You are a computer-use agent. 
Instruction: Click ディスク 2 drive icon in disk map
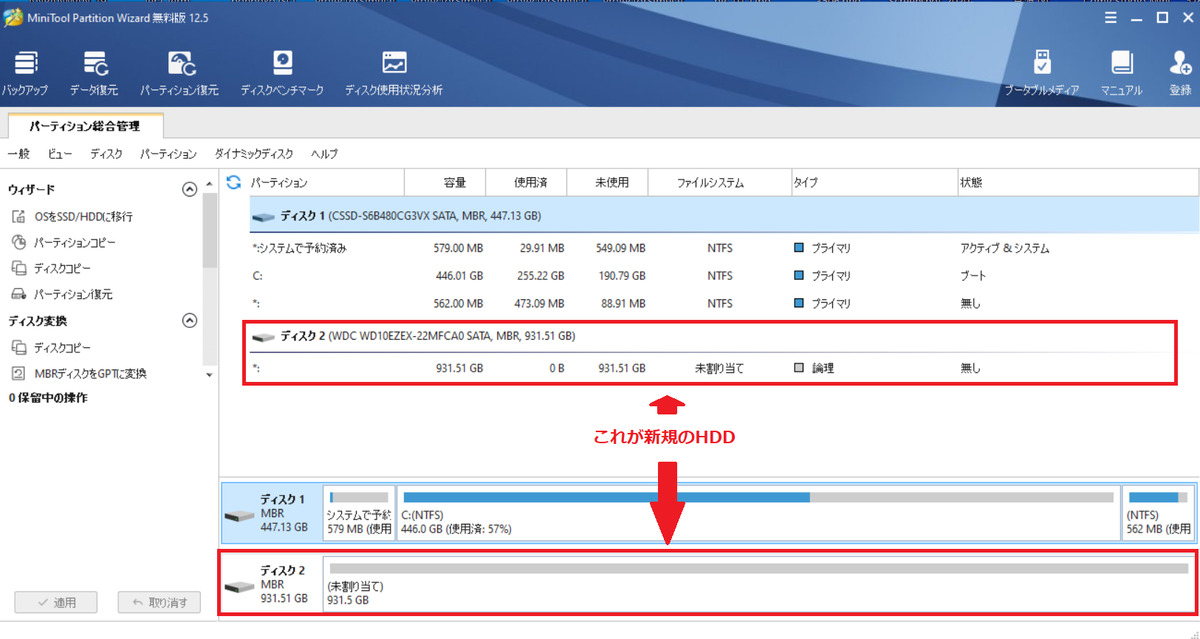[x=238, y=587]
